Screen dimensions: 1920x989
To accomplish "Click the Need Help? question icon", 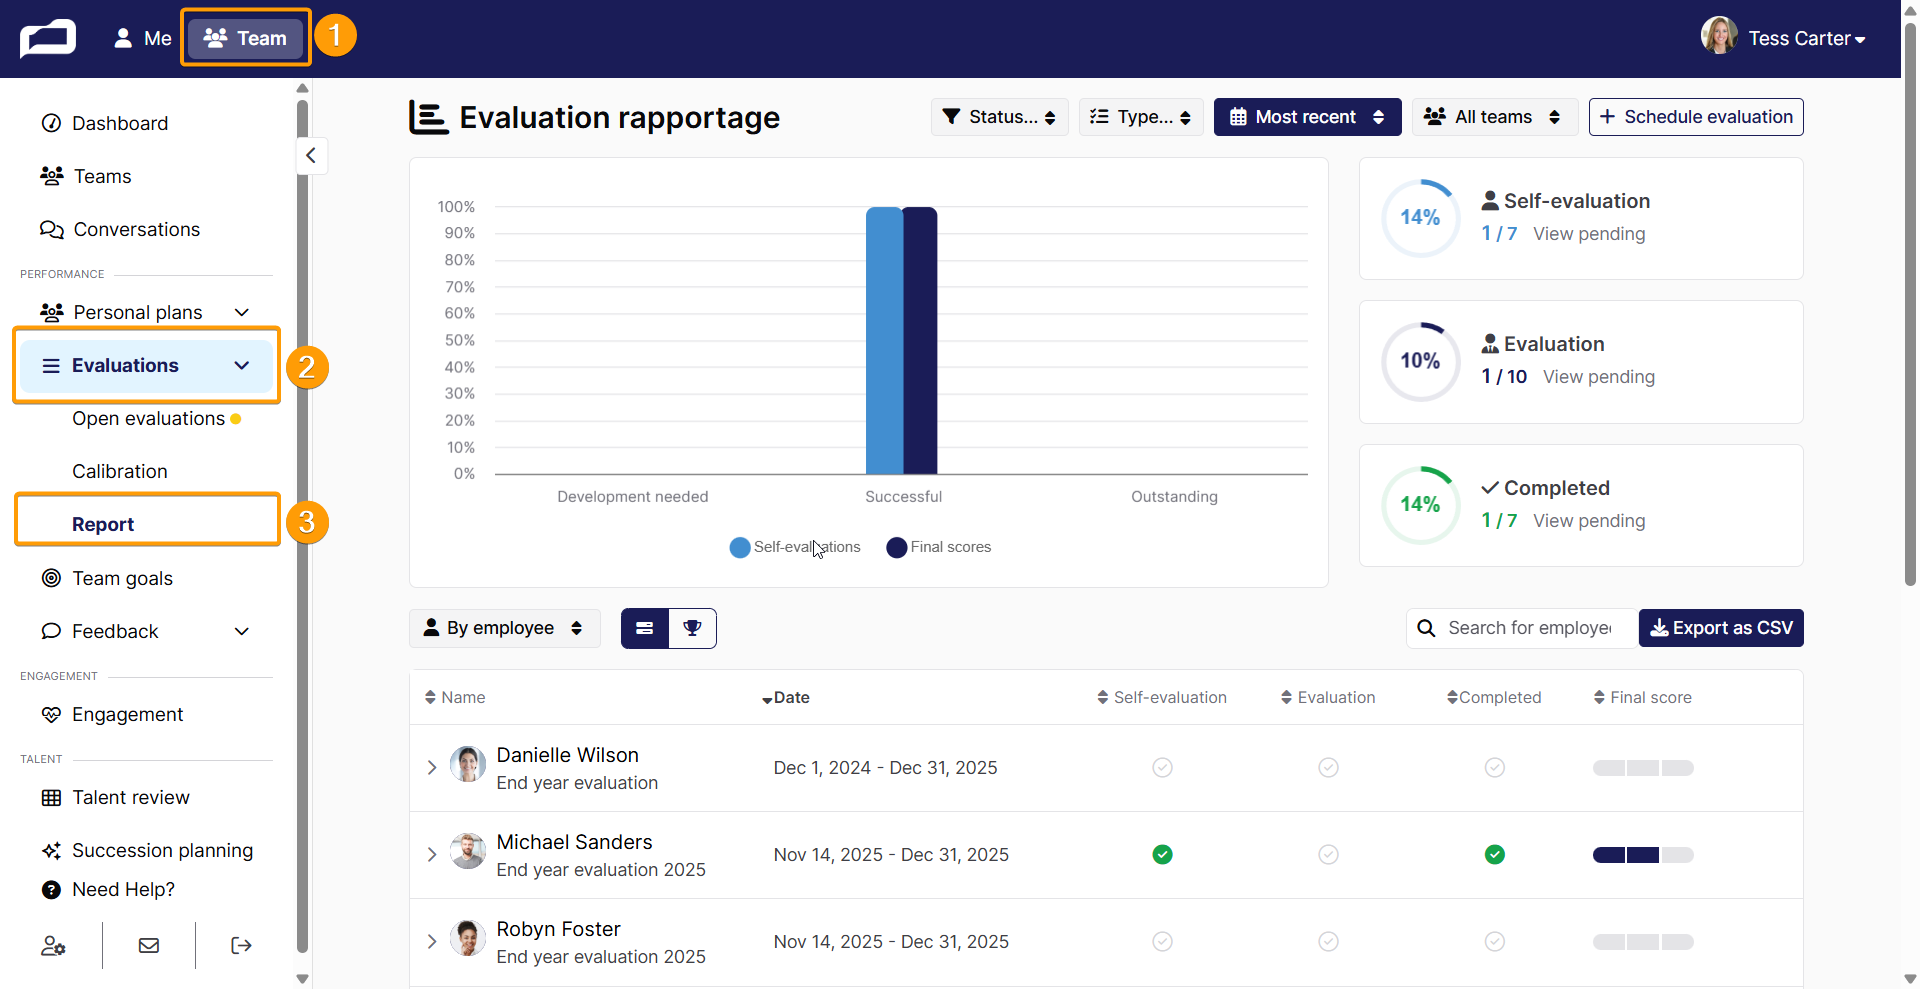I will point(51,889).
